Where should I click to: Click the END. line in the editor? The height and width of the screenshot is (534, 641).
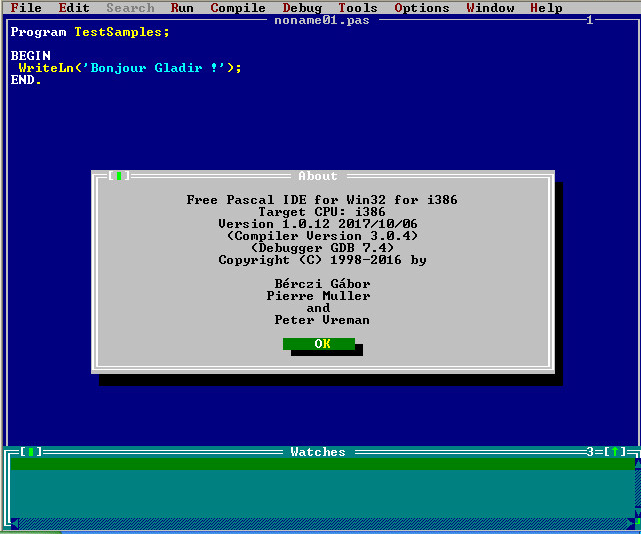coord(26,80)
